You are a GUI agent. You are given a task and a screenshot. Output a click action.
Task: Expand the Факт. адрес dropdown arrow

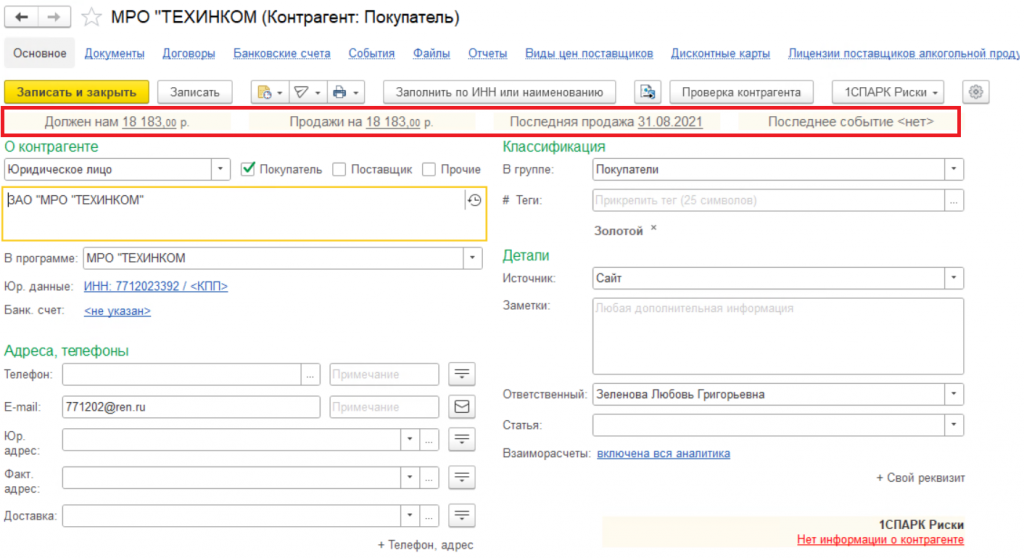click(410, 478)
